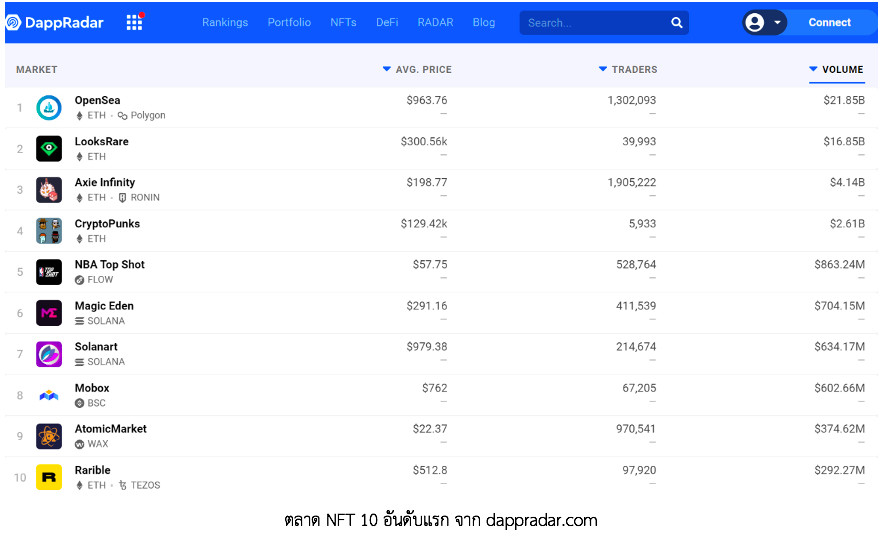Select OpenSea traders count 1,302,093

coord(632,100)
